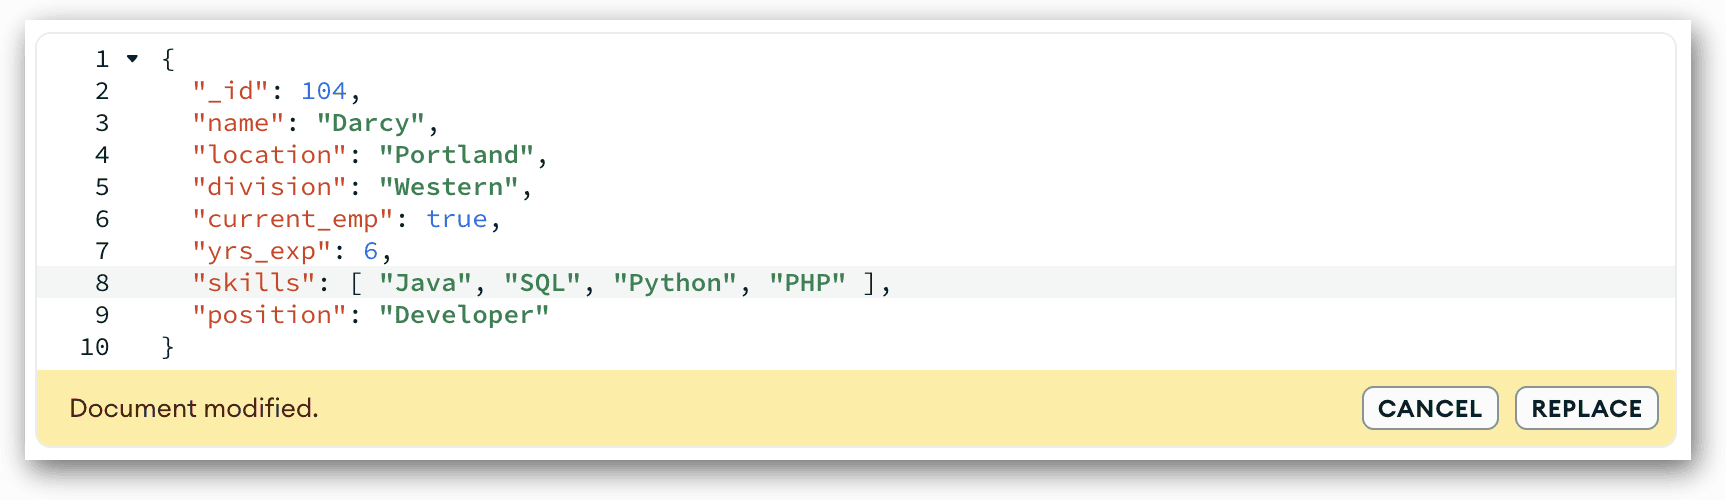Click the _id value 104
Image resolution: width=1726 pixels, height=500 pixels.
[x=324, y=91]
